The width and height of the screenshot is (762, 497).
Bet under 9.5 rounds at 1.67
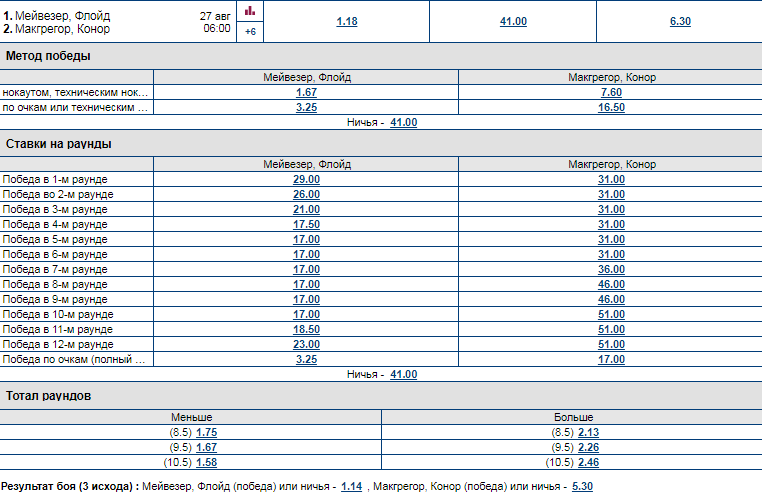207,447
